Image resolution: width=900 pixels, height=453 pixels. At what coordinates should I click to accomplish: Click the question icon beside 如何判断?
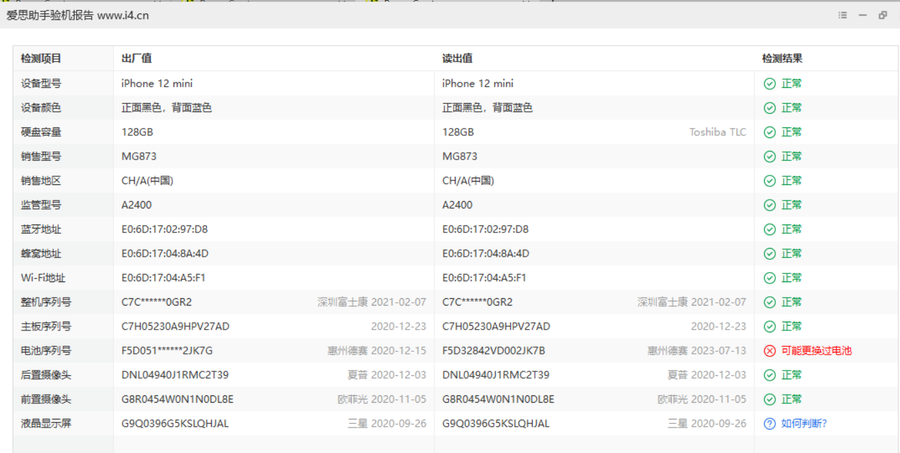(x=770, y=424)
